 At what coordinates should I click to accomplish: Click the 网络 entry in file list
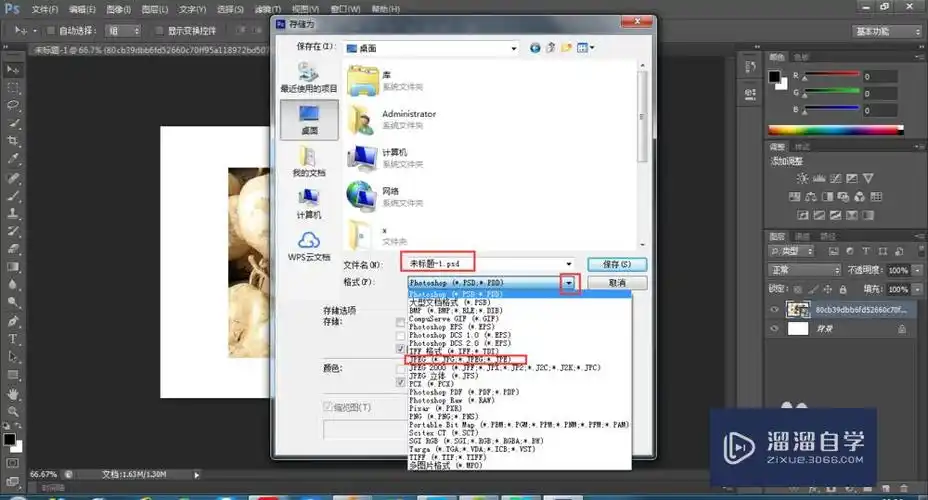(x=385, y=196)
